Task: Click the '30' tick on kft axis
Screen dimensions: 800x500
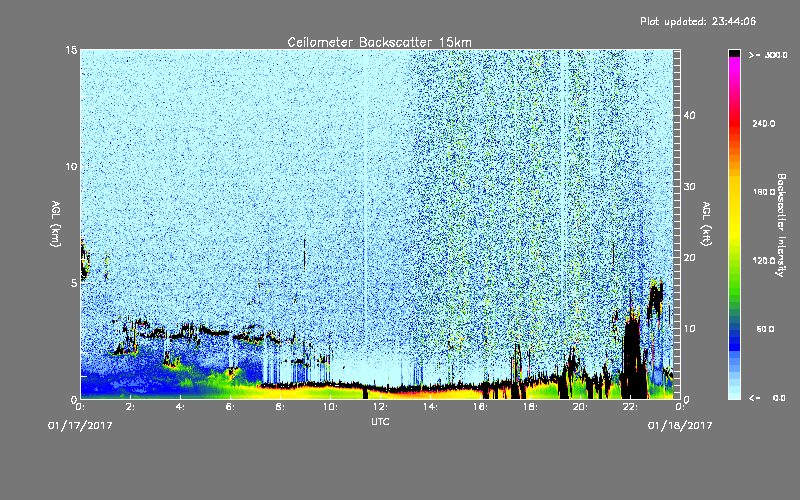Action: (689, 186)
